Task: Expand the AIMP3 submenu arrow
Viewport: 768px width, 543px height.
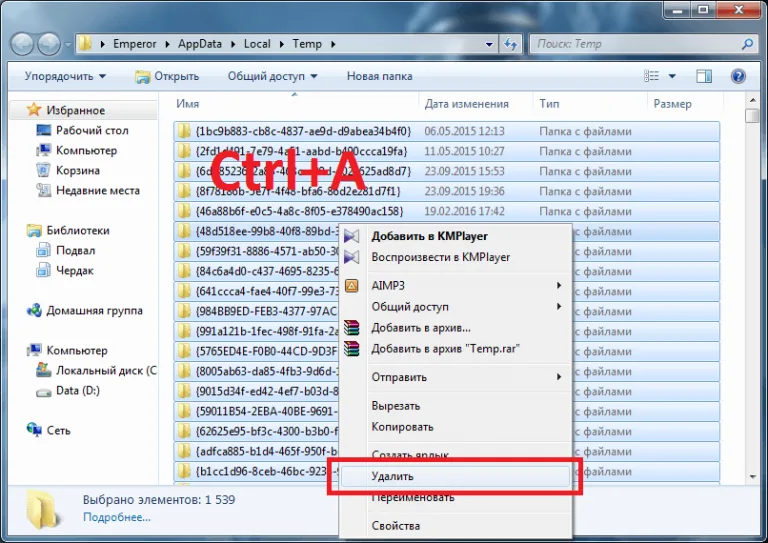Action: click(559, 285)
